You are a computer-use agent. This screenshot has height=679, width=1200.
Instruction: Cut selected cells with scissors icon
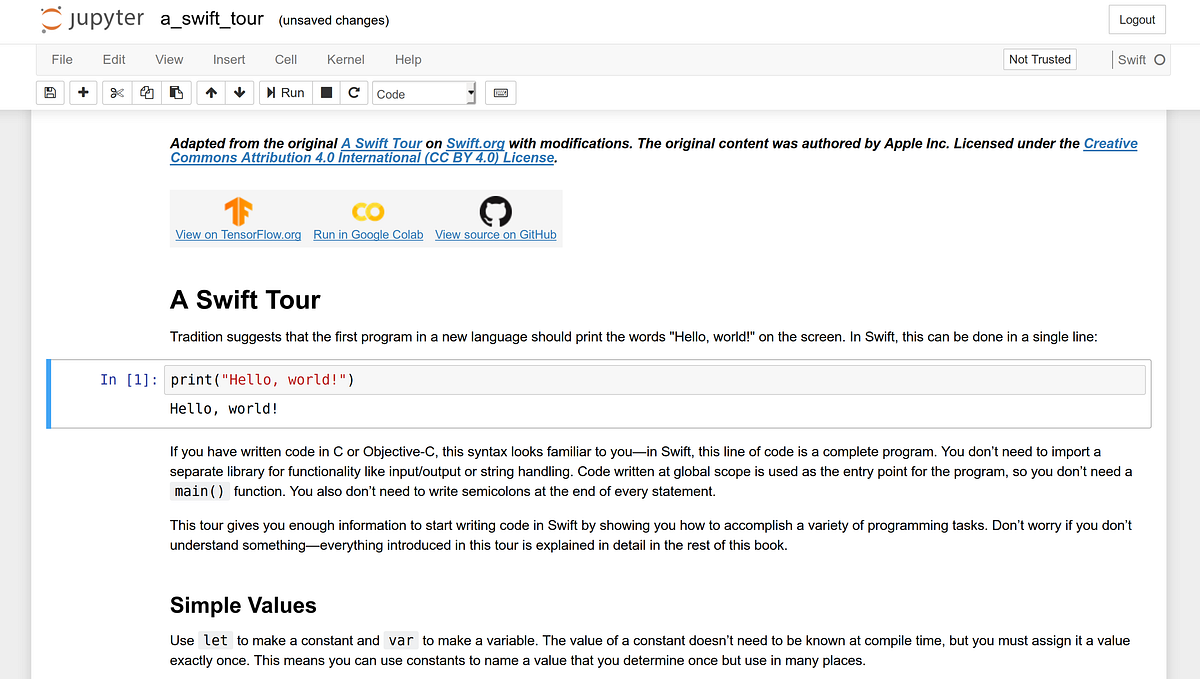click(116, 92)
